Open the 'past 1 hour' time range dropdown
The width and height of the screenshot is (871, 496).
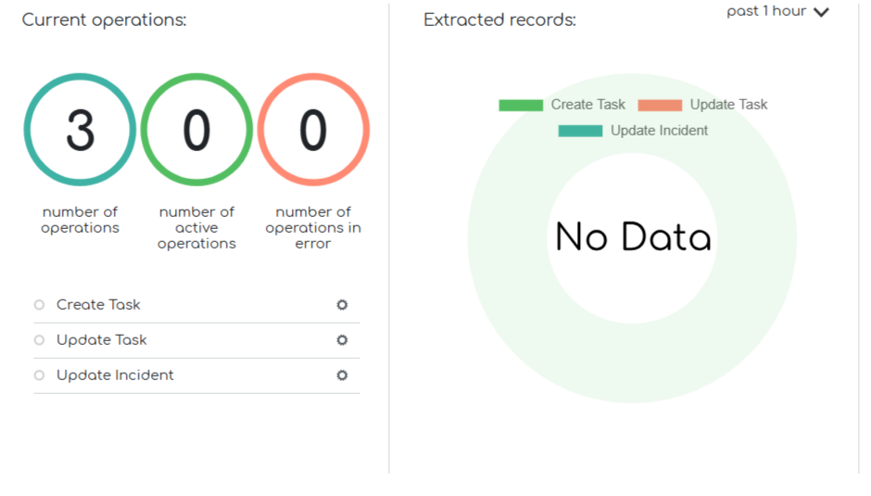click(778, 12)
